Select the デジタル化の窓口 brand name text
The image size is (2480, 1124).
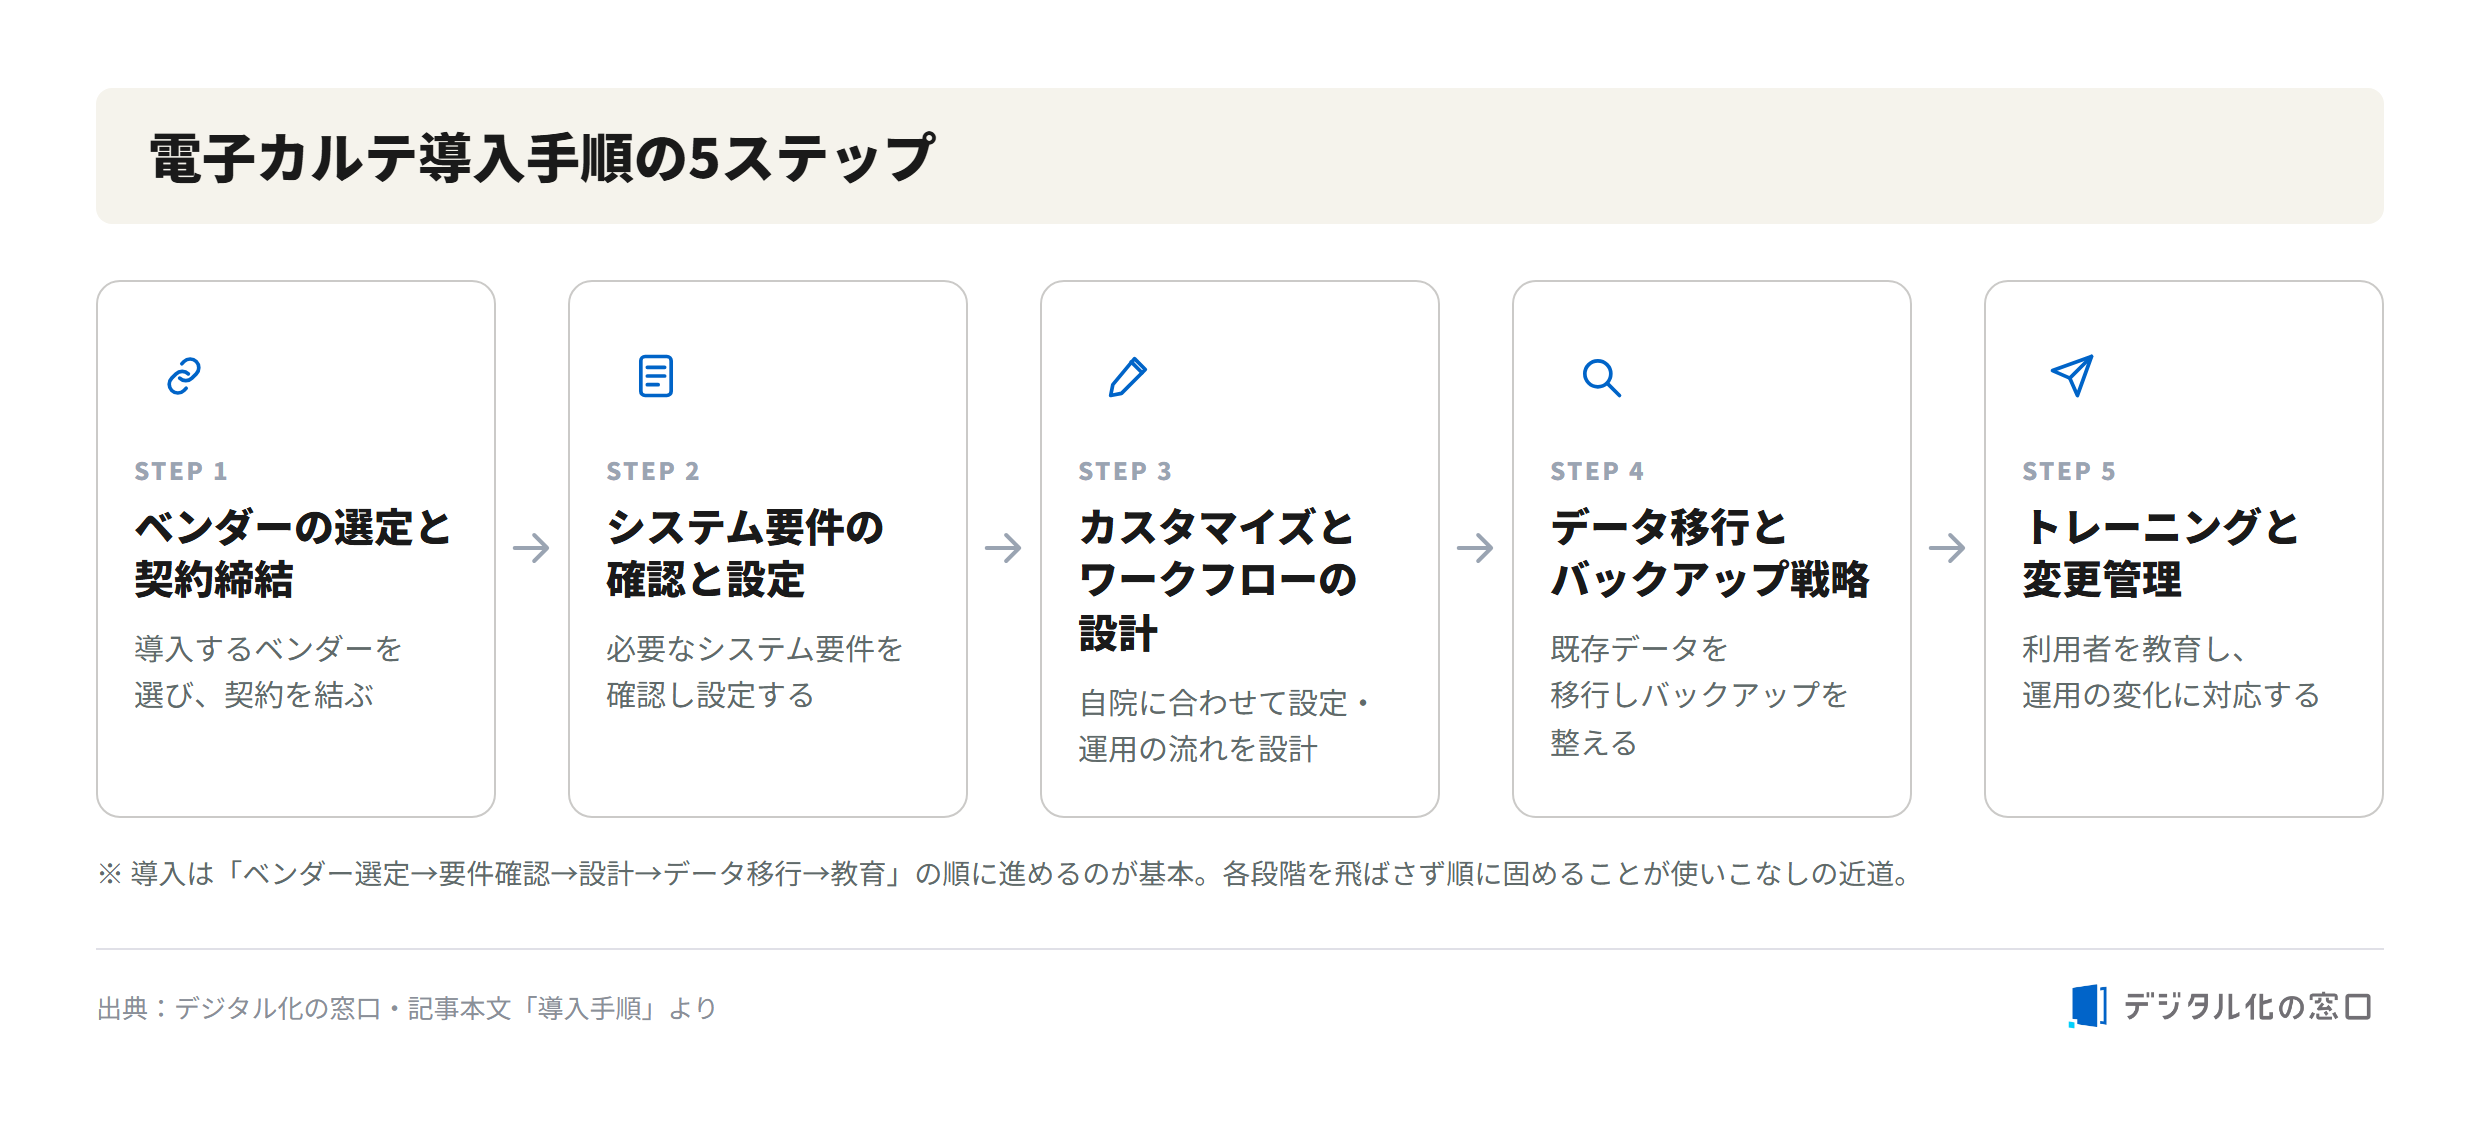tap(2247, 1006)
